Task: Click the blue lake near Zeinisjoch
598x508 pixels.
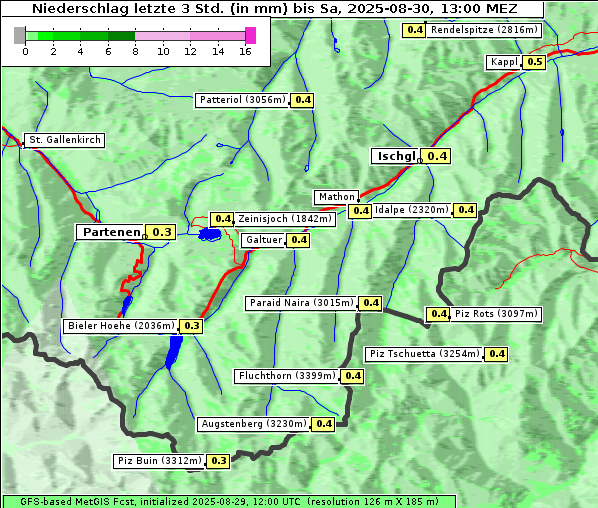Action: pos(209,234)
